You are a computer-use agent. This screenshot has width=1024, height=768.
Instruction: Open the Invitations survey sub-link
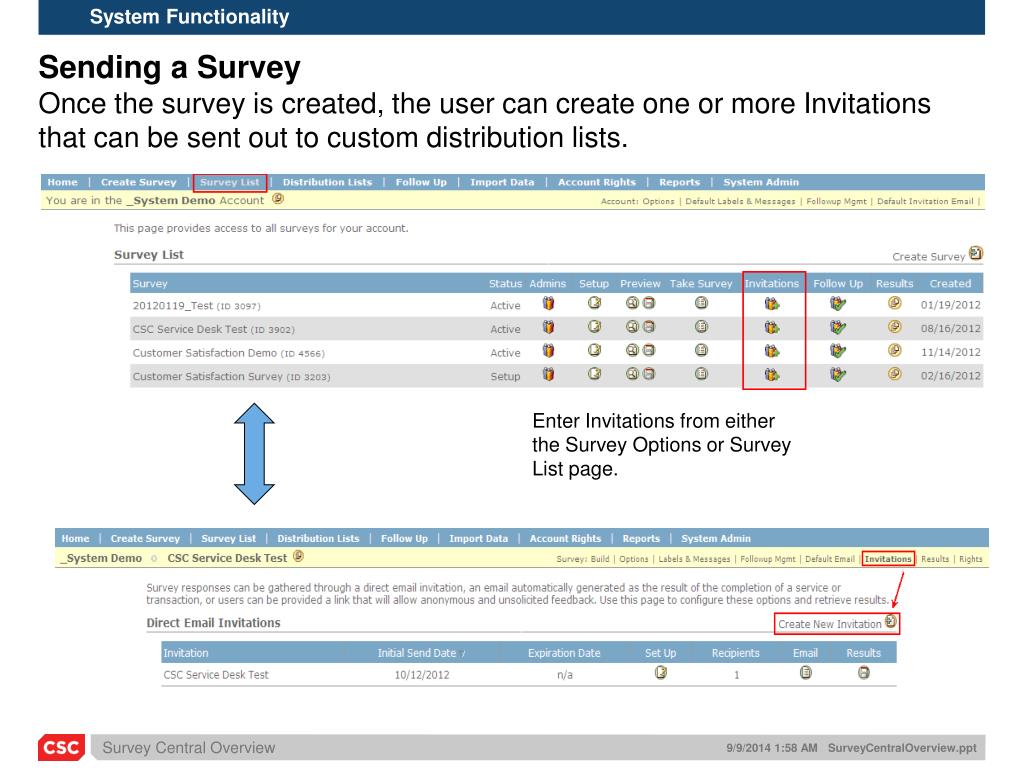click(x=888, y=559)
